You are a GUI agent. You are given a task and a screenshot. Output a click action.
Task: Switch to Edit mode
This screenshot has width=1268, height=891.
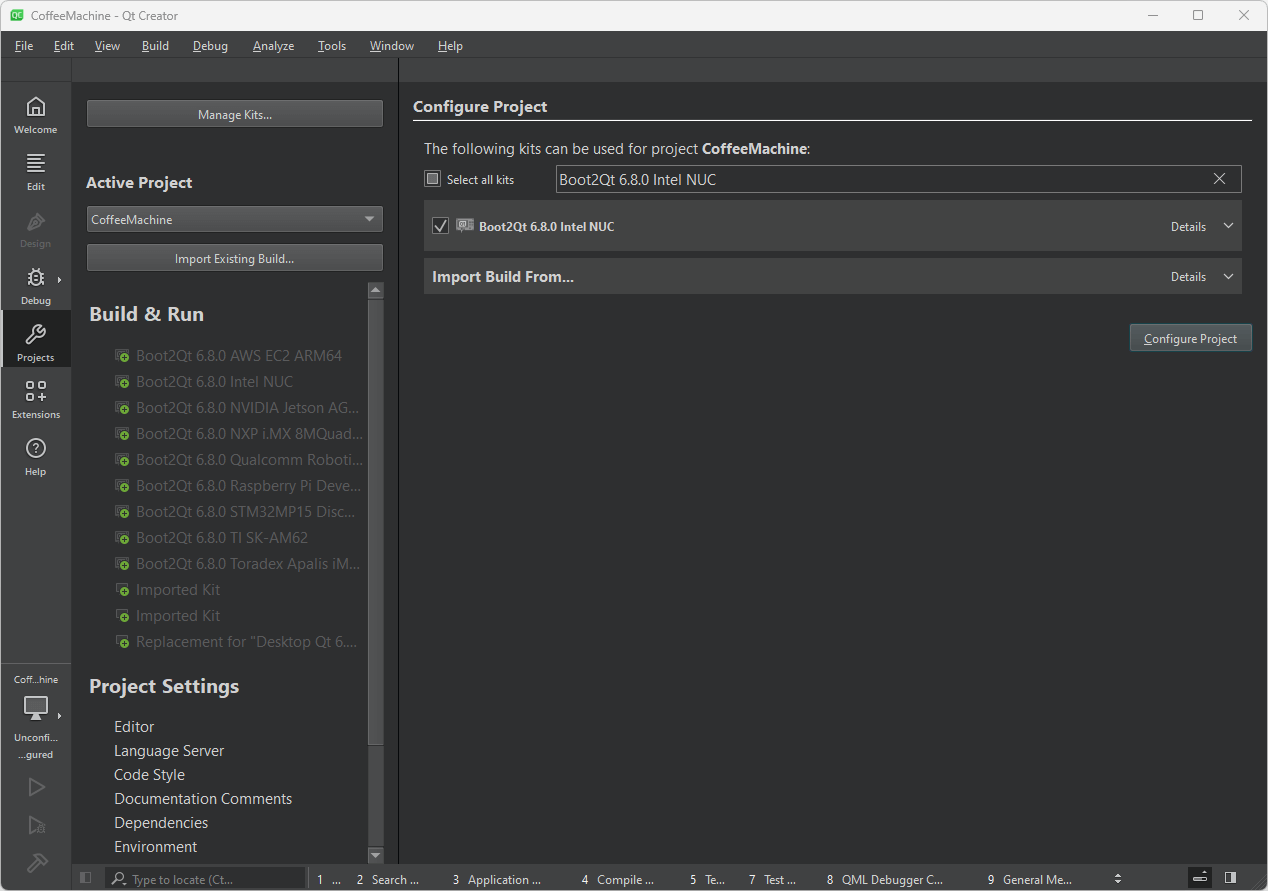35,172
